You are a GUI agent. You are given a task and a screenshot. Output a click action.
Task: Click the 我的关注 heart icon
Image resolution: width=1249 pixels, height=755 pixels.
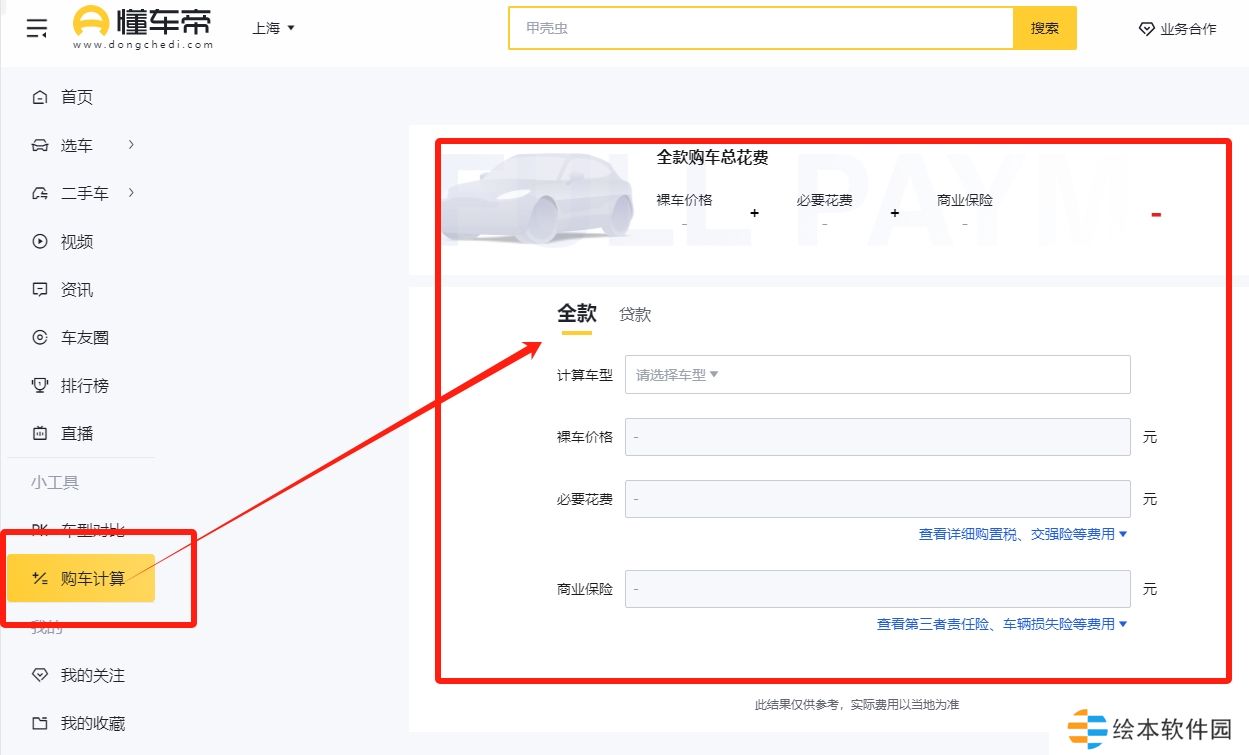40,675
